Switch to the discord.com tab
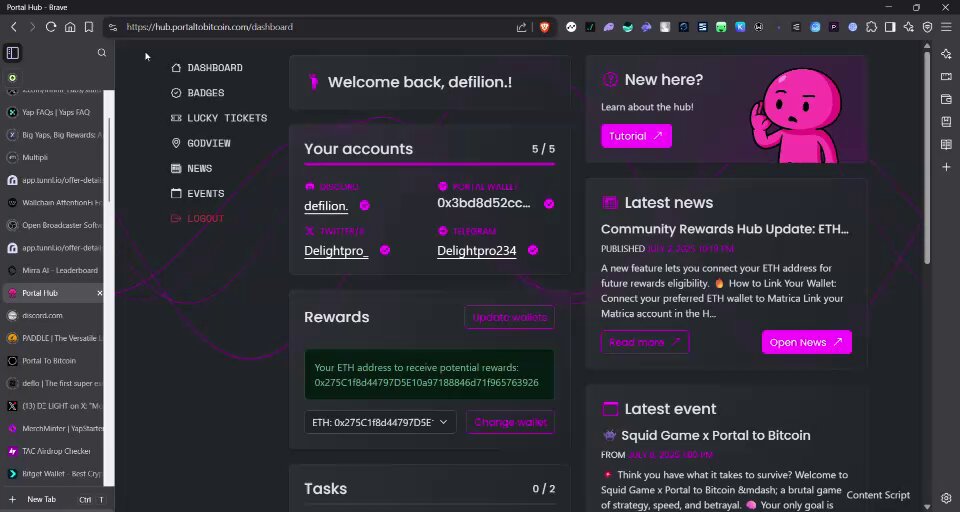The height and width of the screenshot is (512, 960). click(x=53, y=315)
